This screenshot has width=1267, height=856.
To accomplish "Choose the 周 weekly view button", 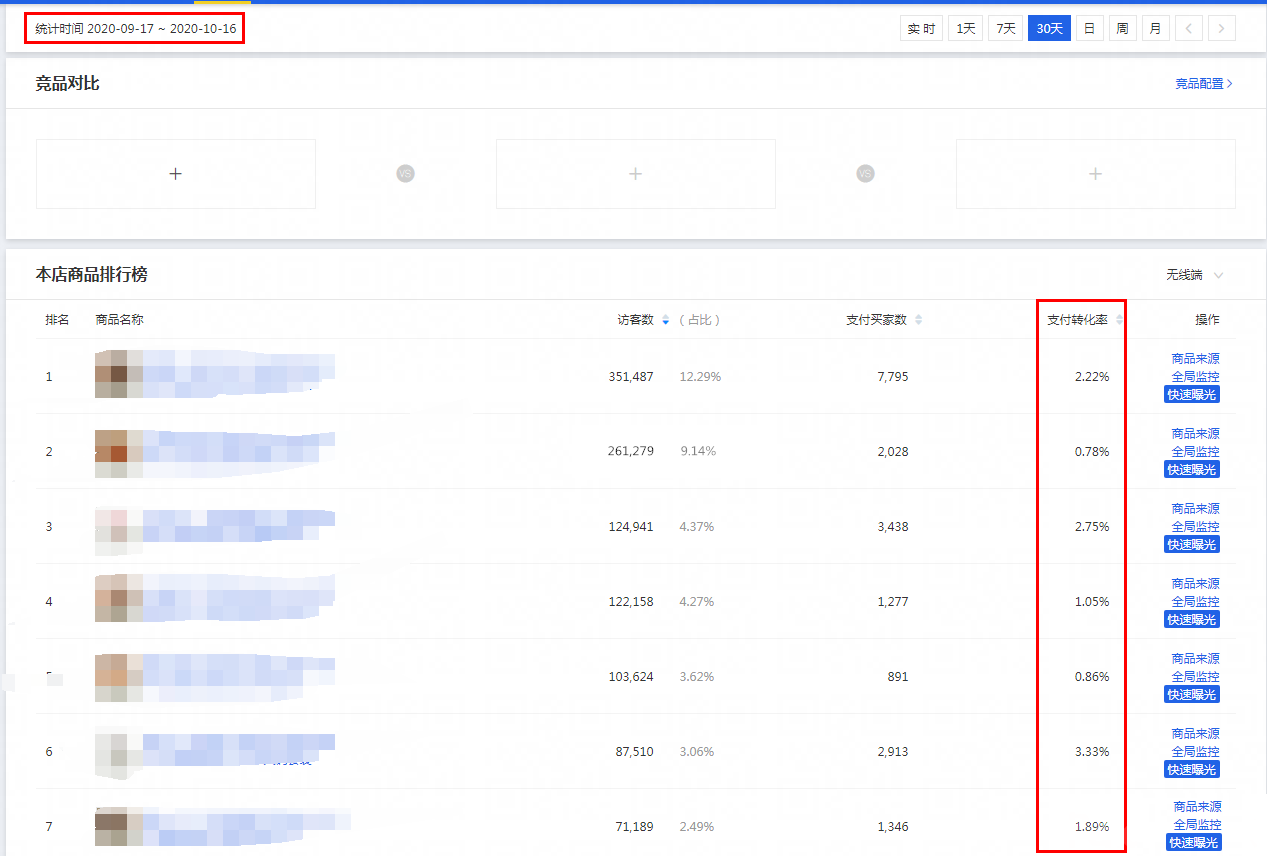I will [1122, 29].
